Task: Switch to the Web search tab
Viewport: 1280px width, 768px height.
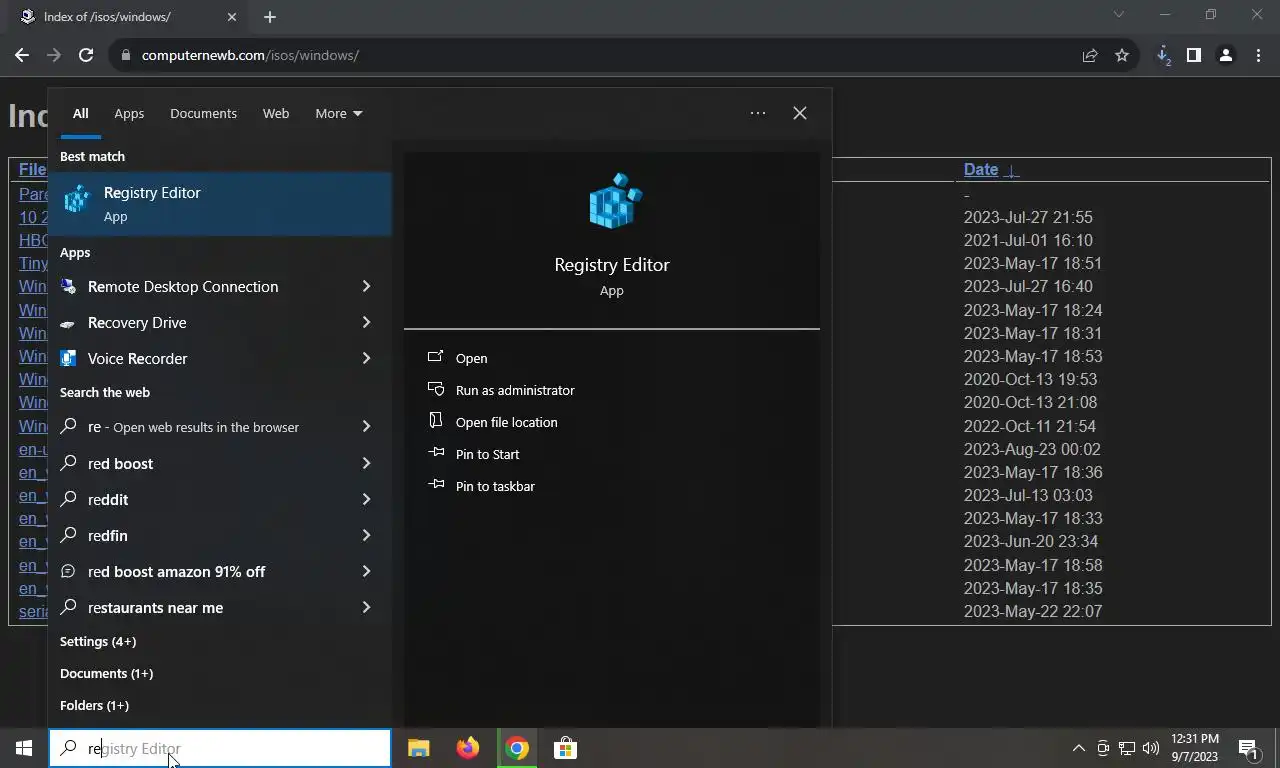Action: click(276, 113)
